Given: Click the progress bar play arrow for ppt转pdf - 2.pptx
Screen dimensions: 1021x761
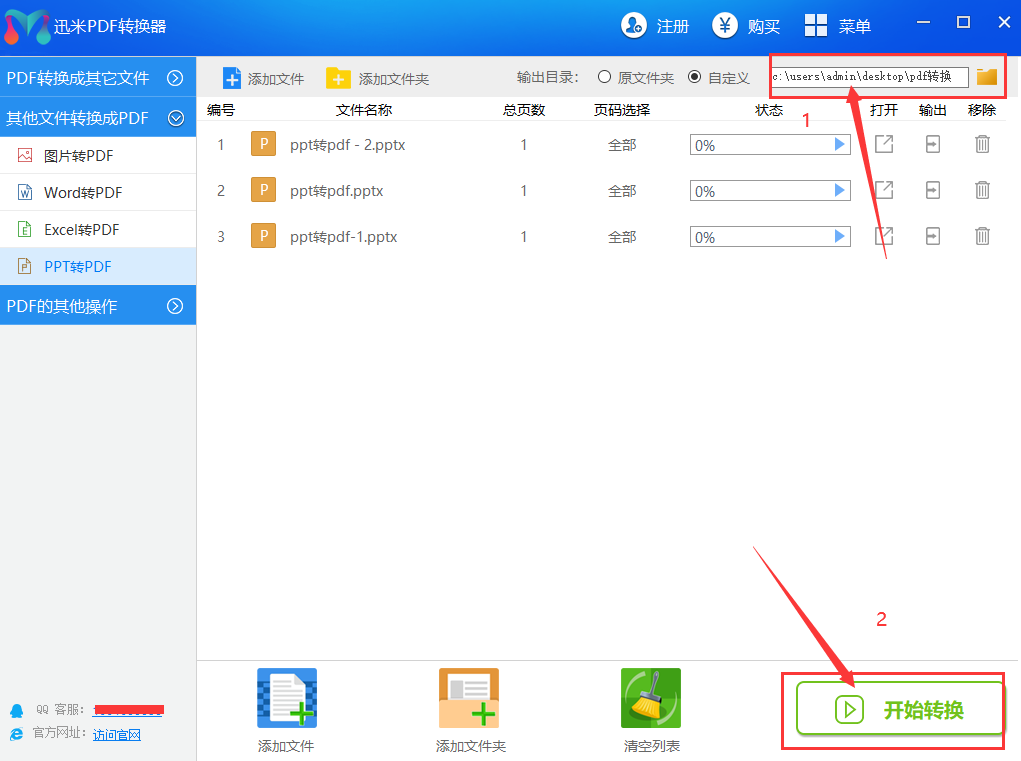Looking at the screenshot, I should point(840,145).
